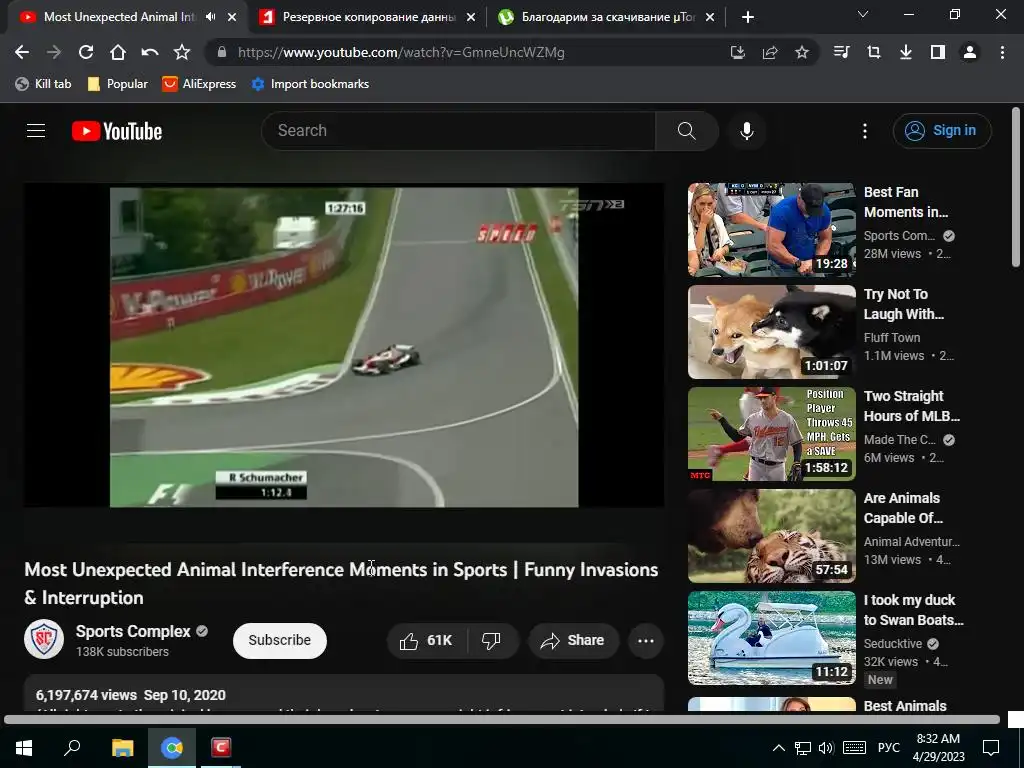Open tab search chevron in title bar
Screen dimensions: 1024x768
[x=863, y=14]
